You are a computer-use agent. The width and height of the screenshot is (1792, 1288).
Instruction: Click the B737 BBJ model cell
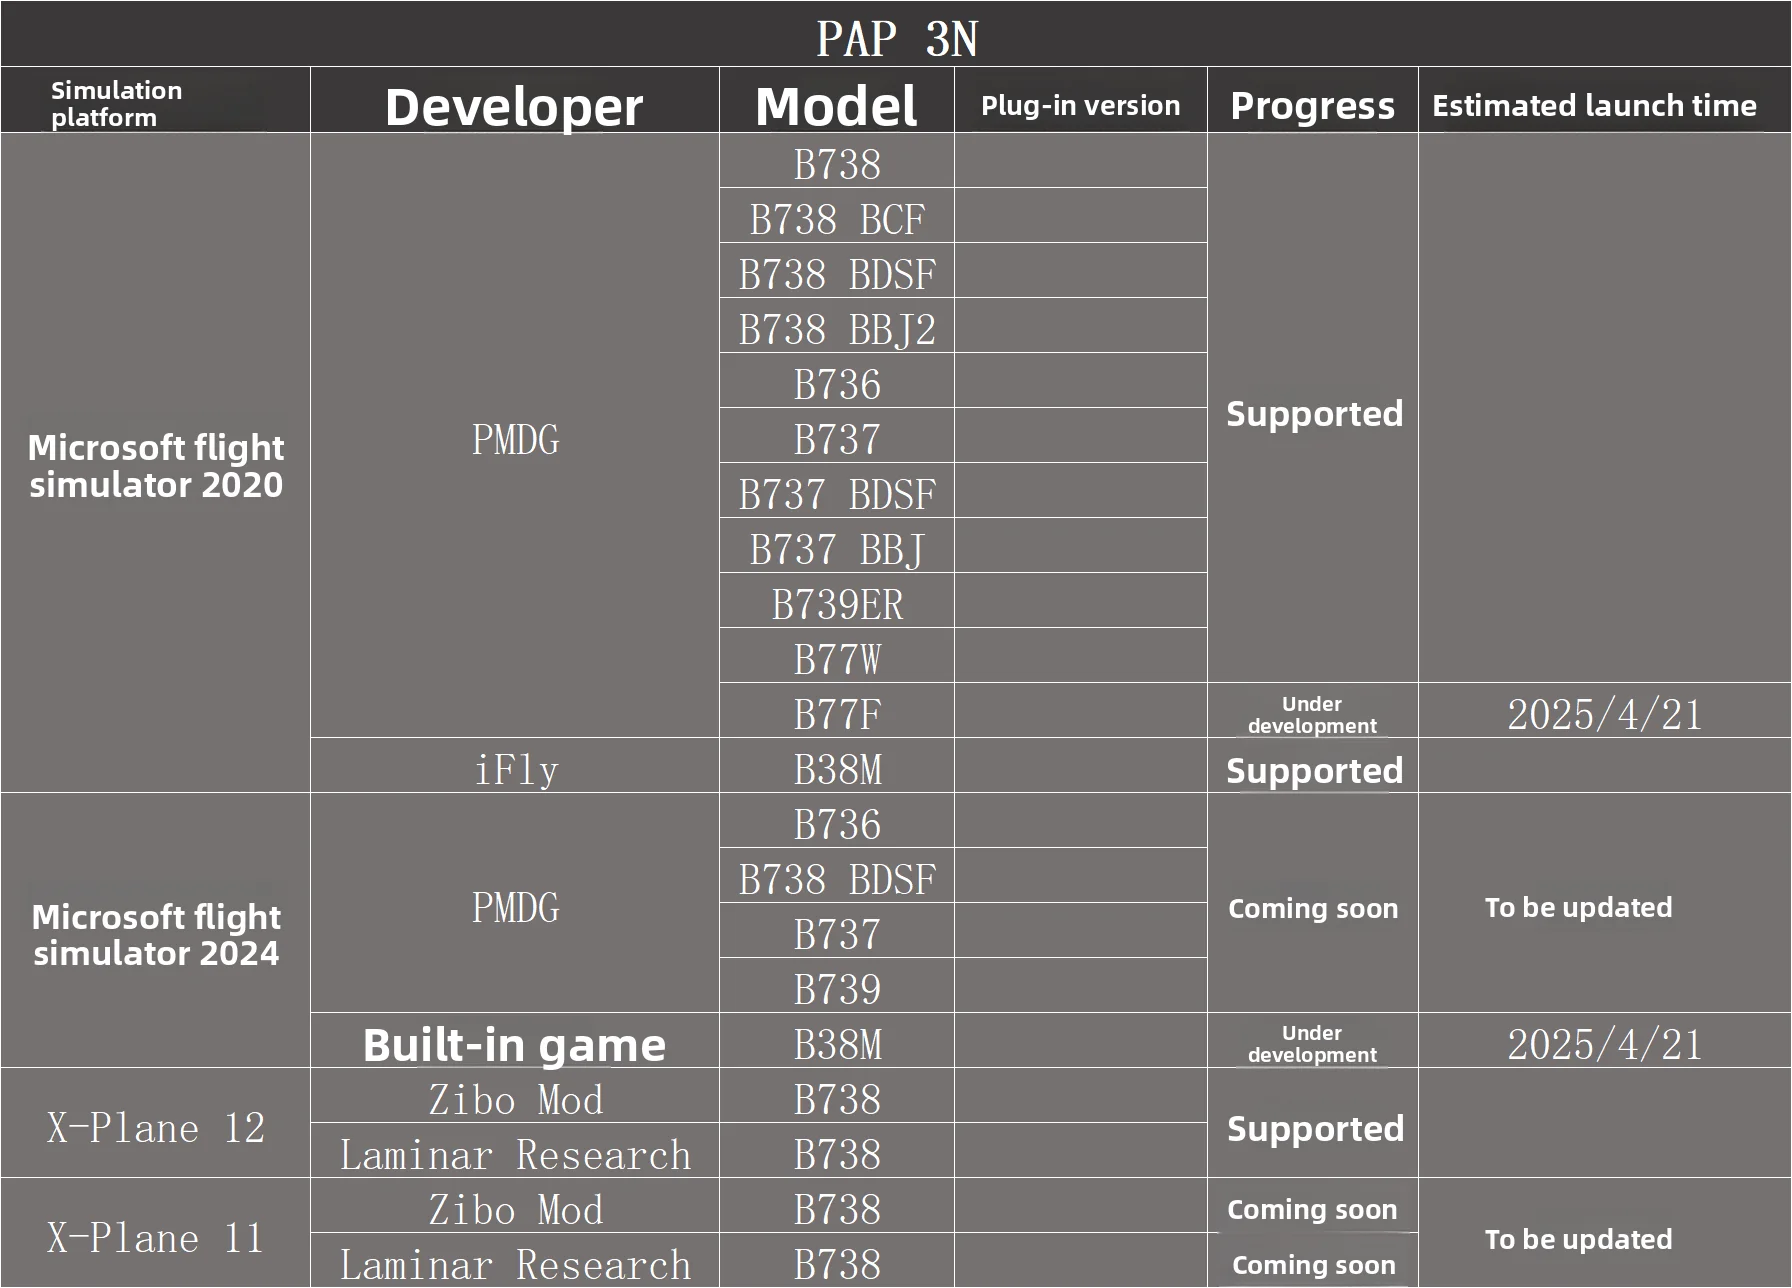coord(837,550)
